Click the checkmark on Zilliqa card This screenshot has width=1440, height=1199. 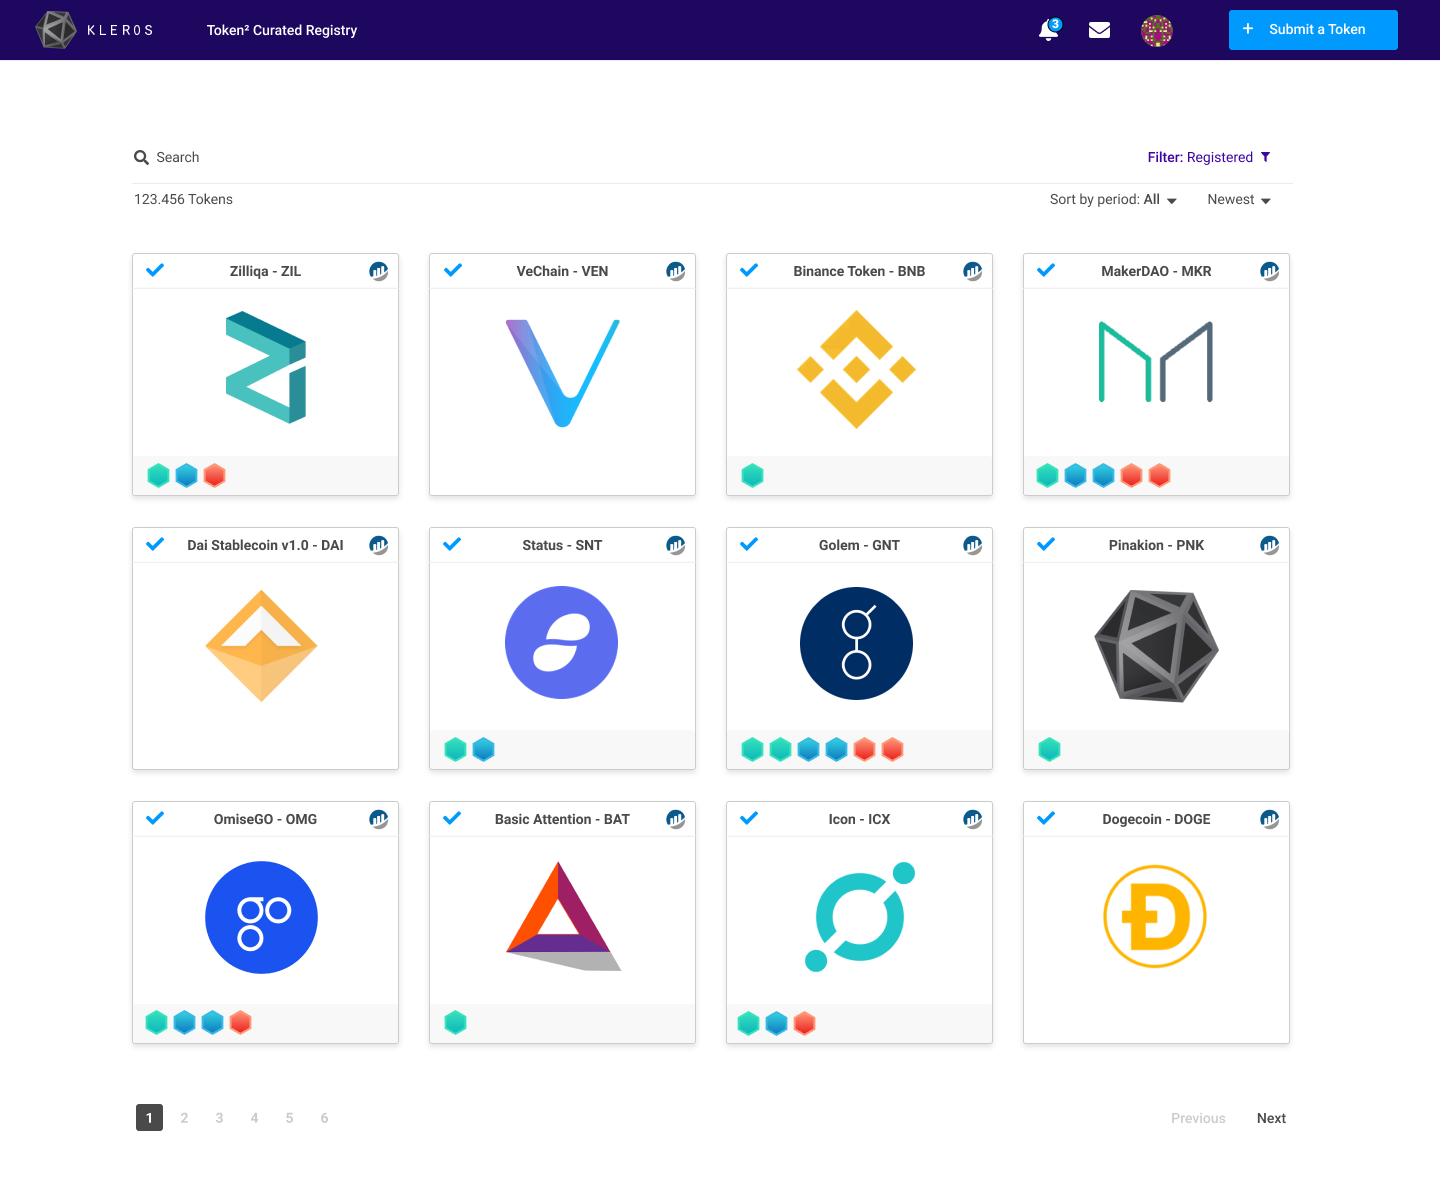[155, 270]
